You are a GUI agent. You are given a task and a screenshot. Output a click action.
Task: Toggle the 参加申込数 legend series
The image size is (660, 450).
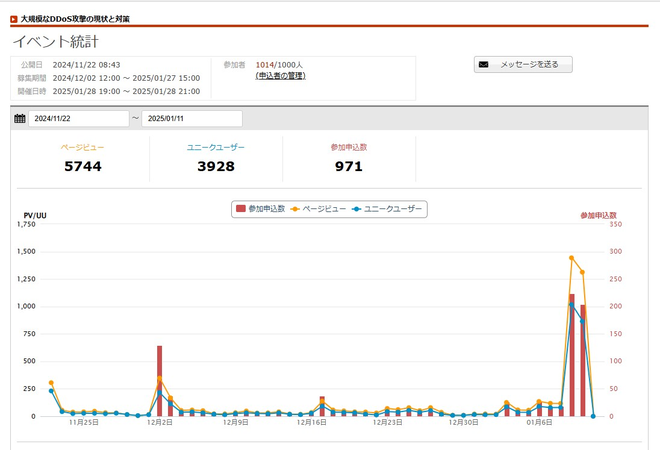coord(260,209)
